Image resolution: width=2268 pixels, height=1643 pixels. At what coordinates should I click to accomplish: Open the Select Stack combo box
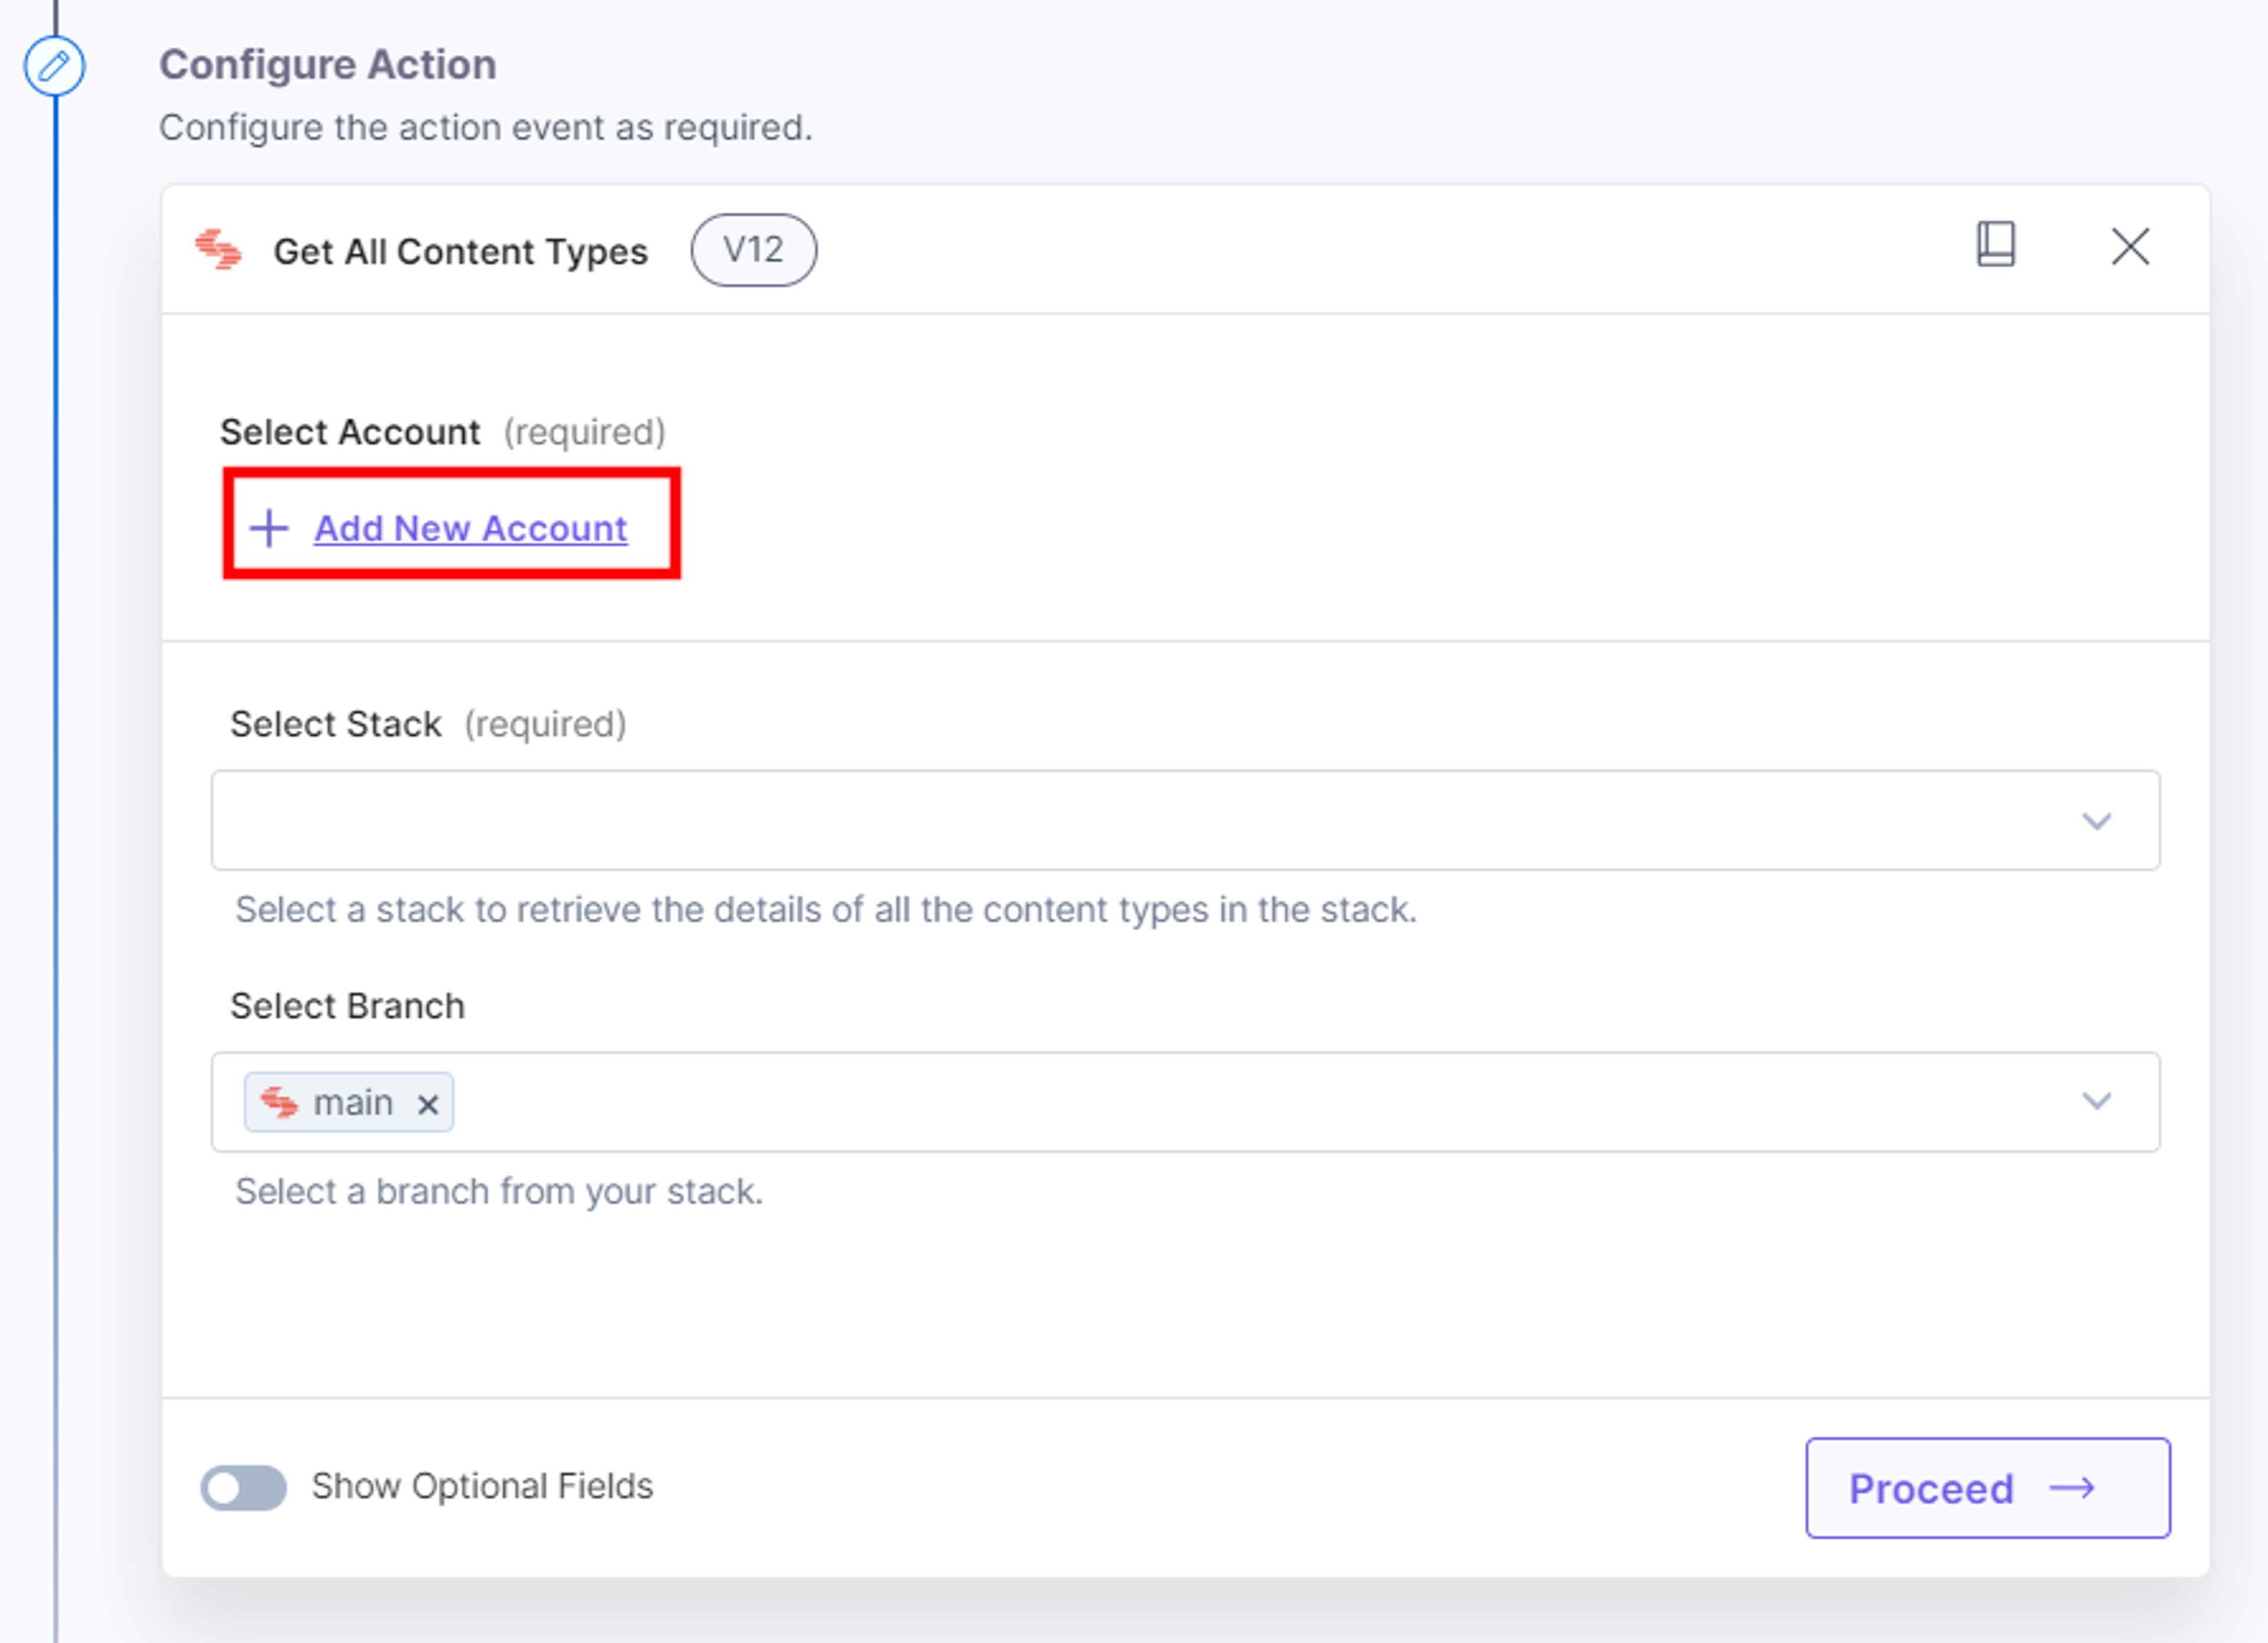1185,820
